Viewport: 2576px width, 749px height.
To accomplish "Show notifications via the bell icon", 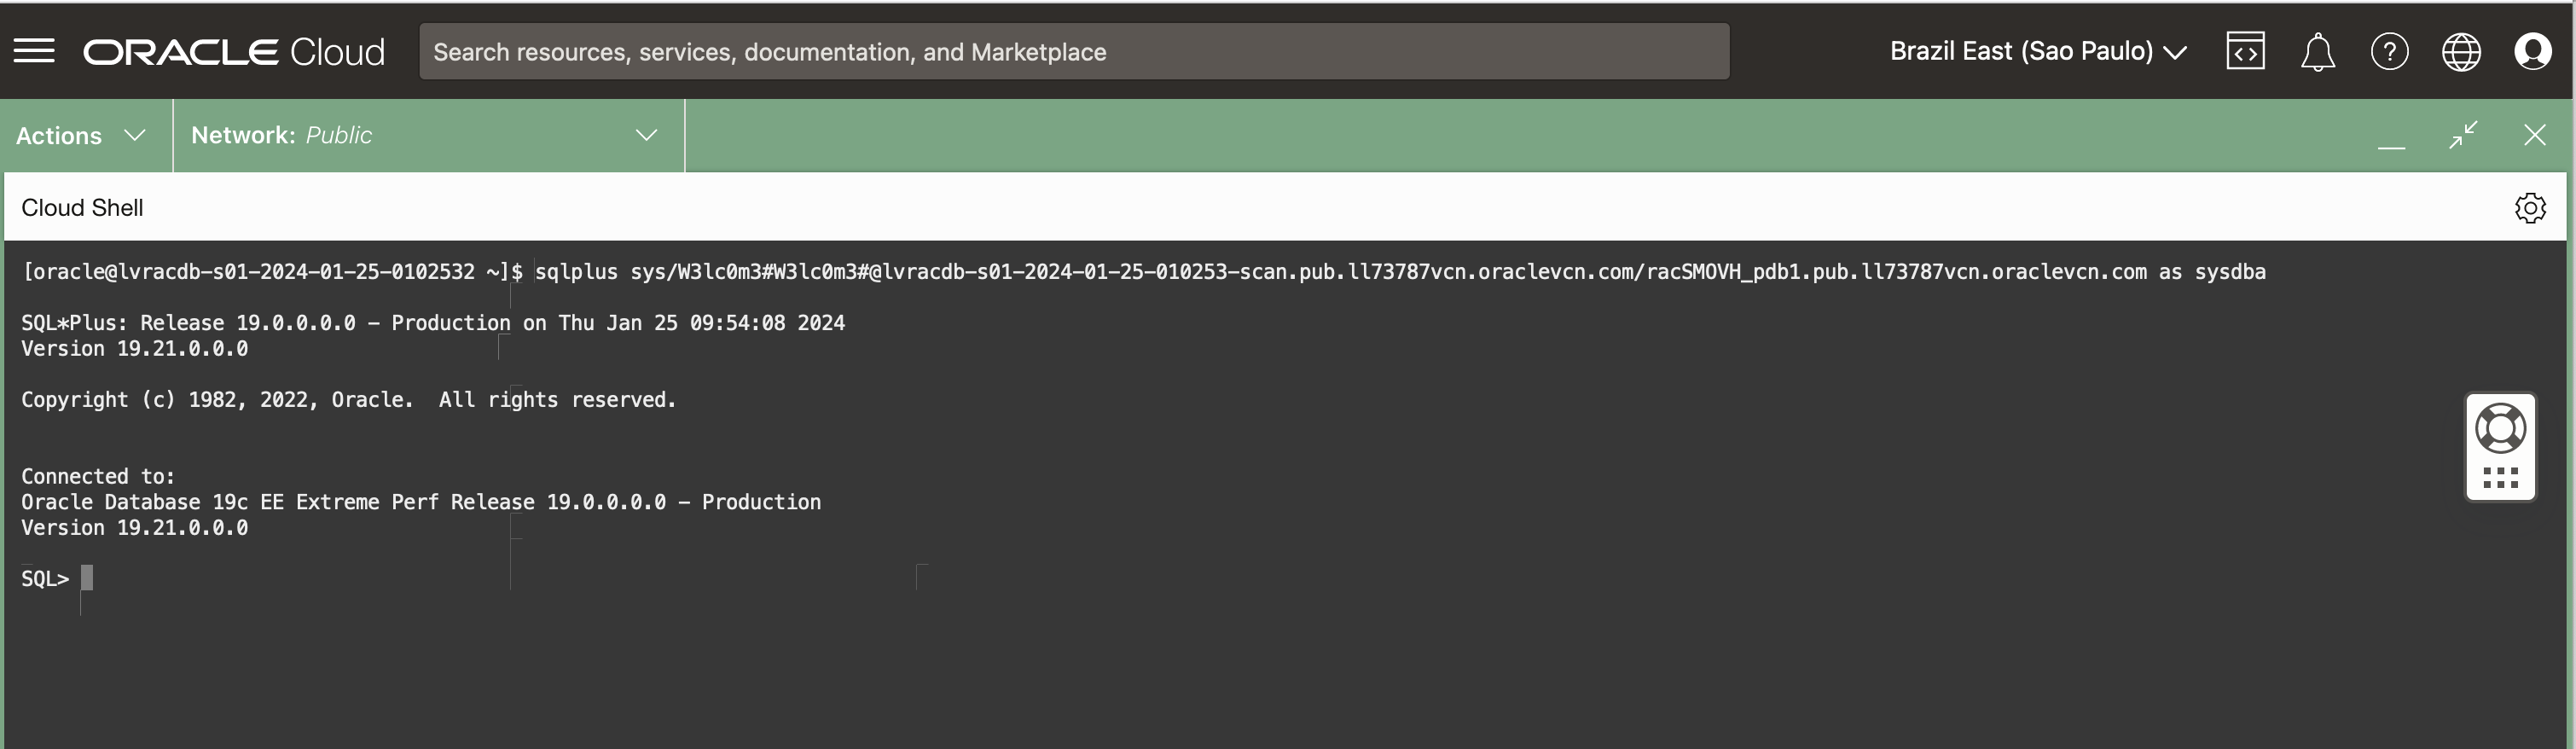I will pyautogui.click(x=2317, y=52).
